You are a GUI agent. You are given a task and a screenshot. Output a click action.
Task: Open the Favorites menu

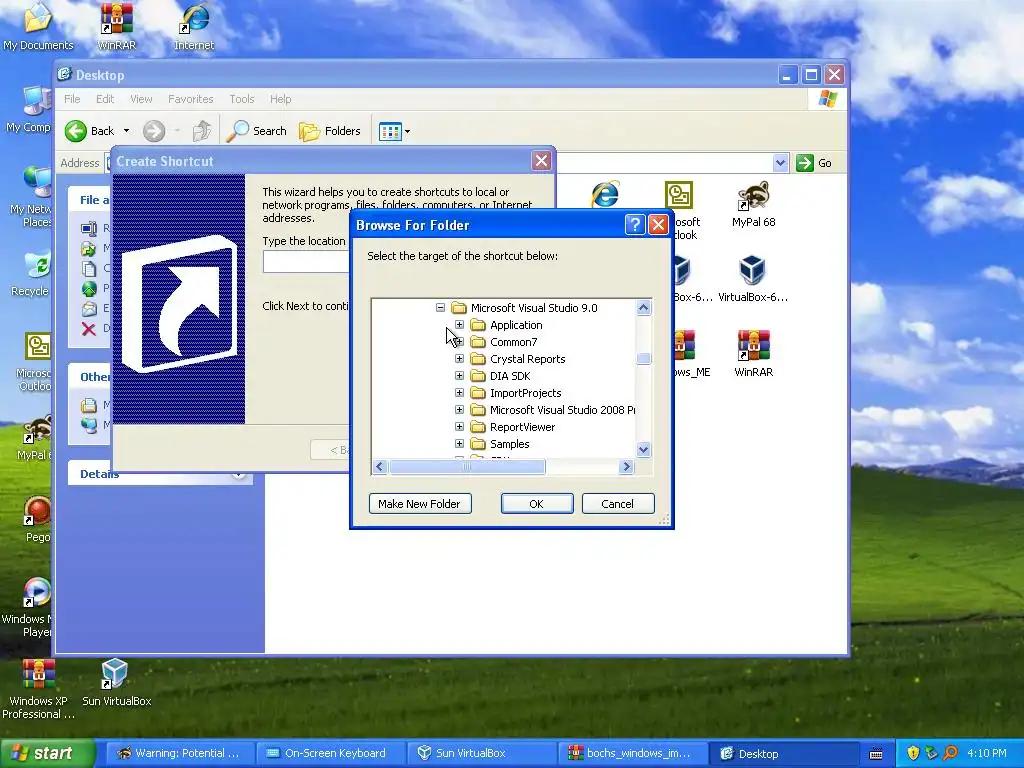(x=191, y=99)
